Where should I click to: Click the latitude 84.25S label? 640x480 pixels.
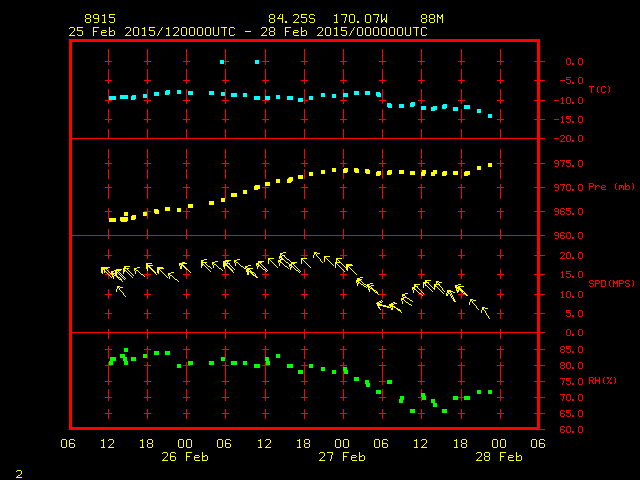[292, 19]
